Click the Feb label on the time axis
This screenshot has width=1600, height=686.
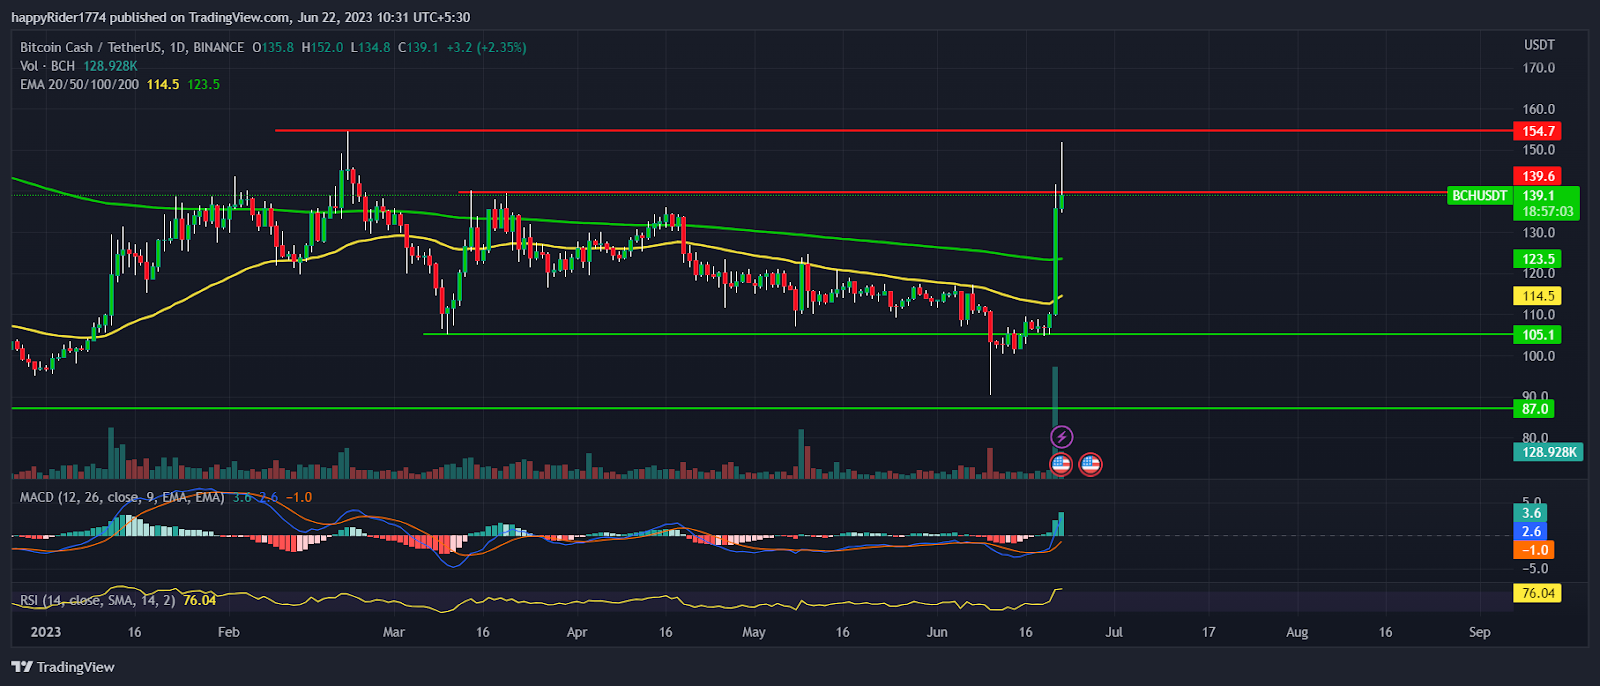click(x=229, y=632)
